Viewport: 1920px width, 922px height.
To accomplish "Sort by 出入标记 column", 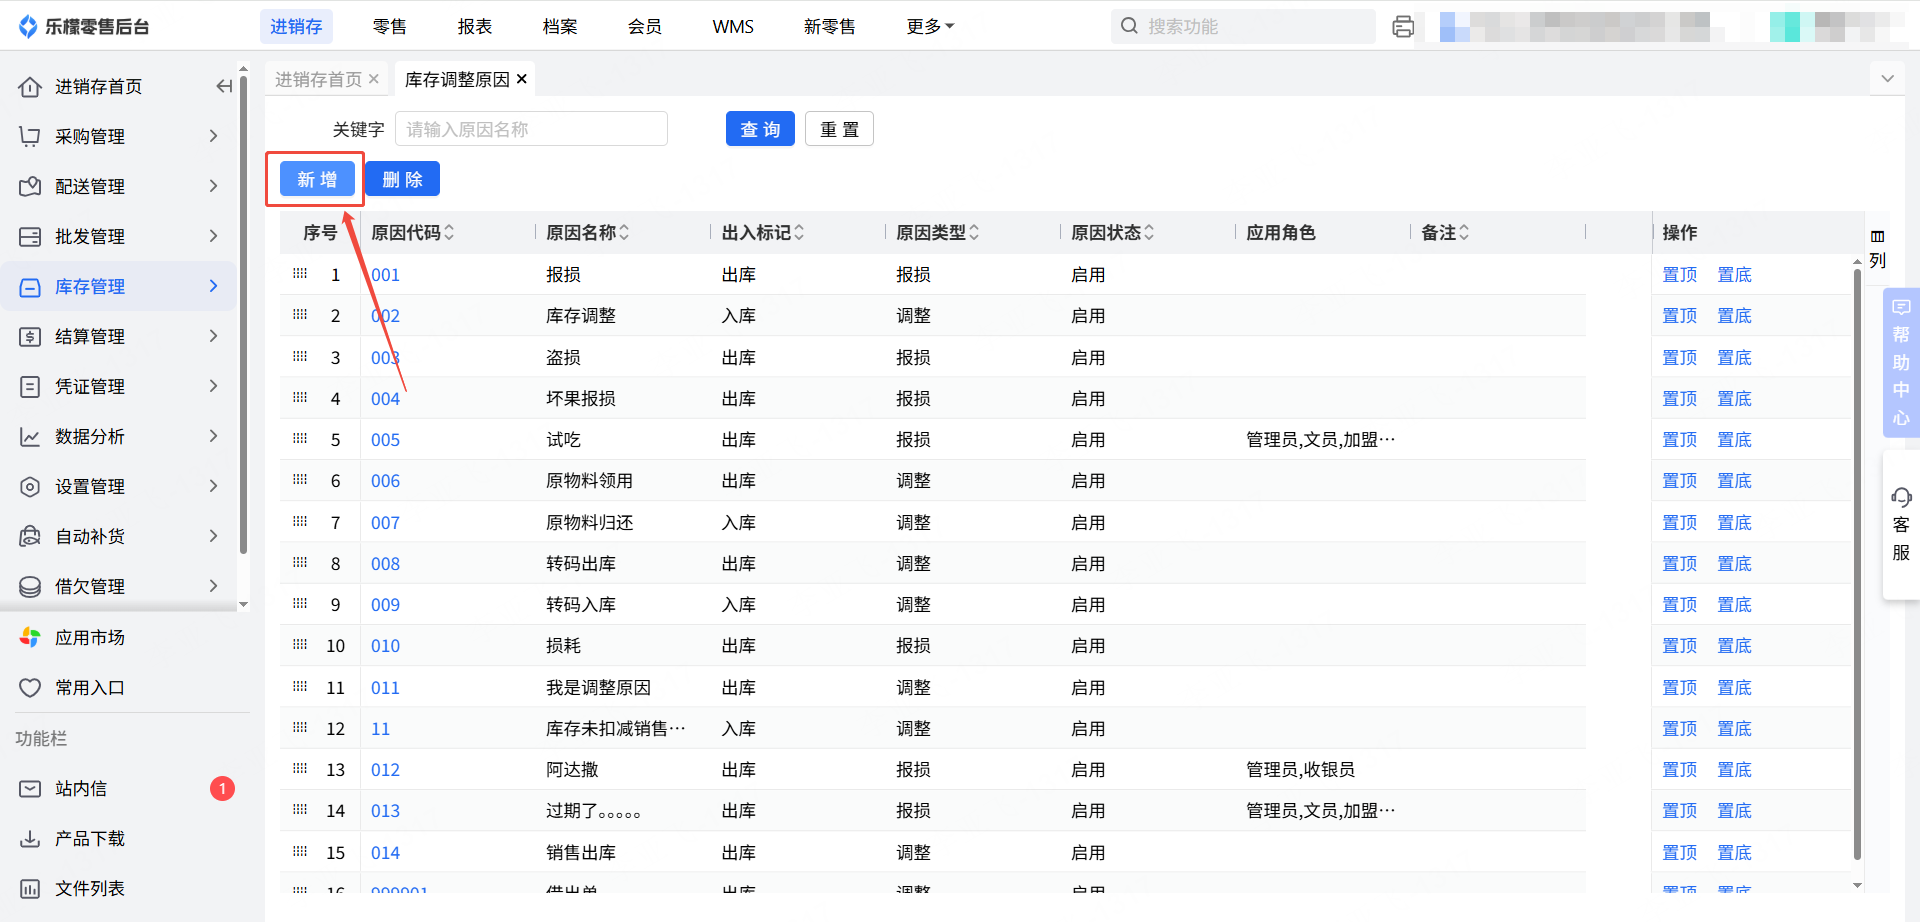I will tap(799, 233).
